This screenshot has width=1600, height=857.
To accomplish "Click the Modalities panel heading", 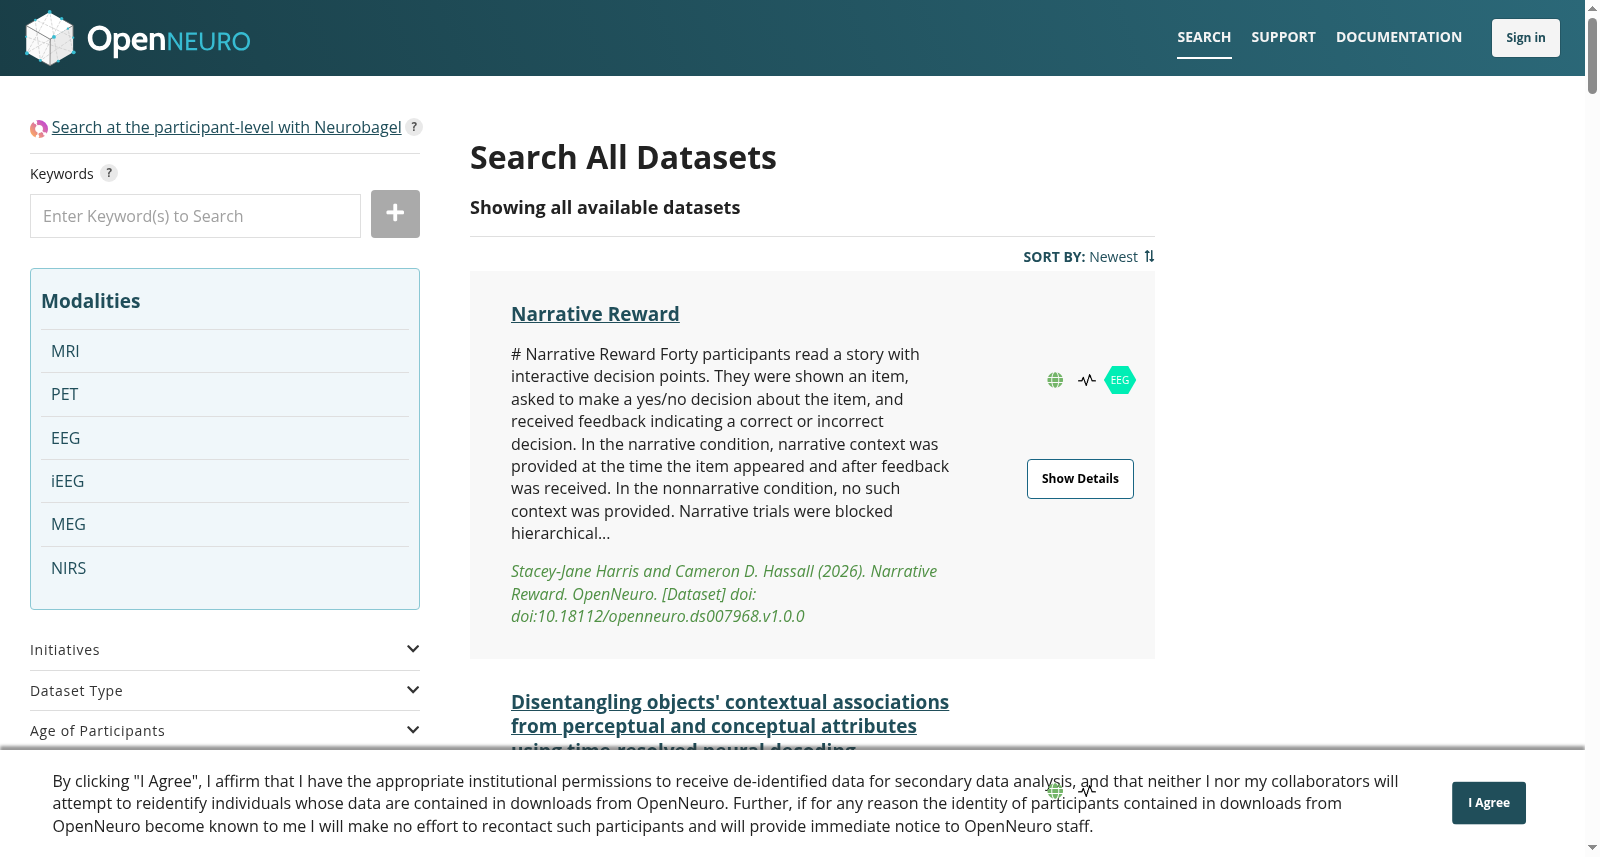I will (x=91, y=301).
